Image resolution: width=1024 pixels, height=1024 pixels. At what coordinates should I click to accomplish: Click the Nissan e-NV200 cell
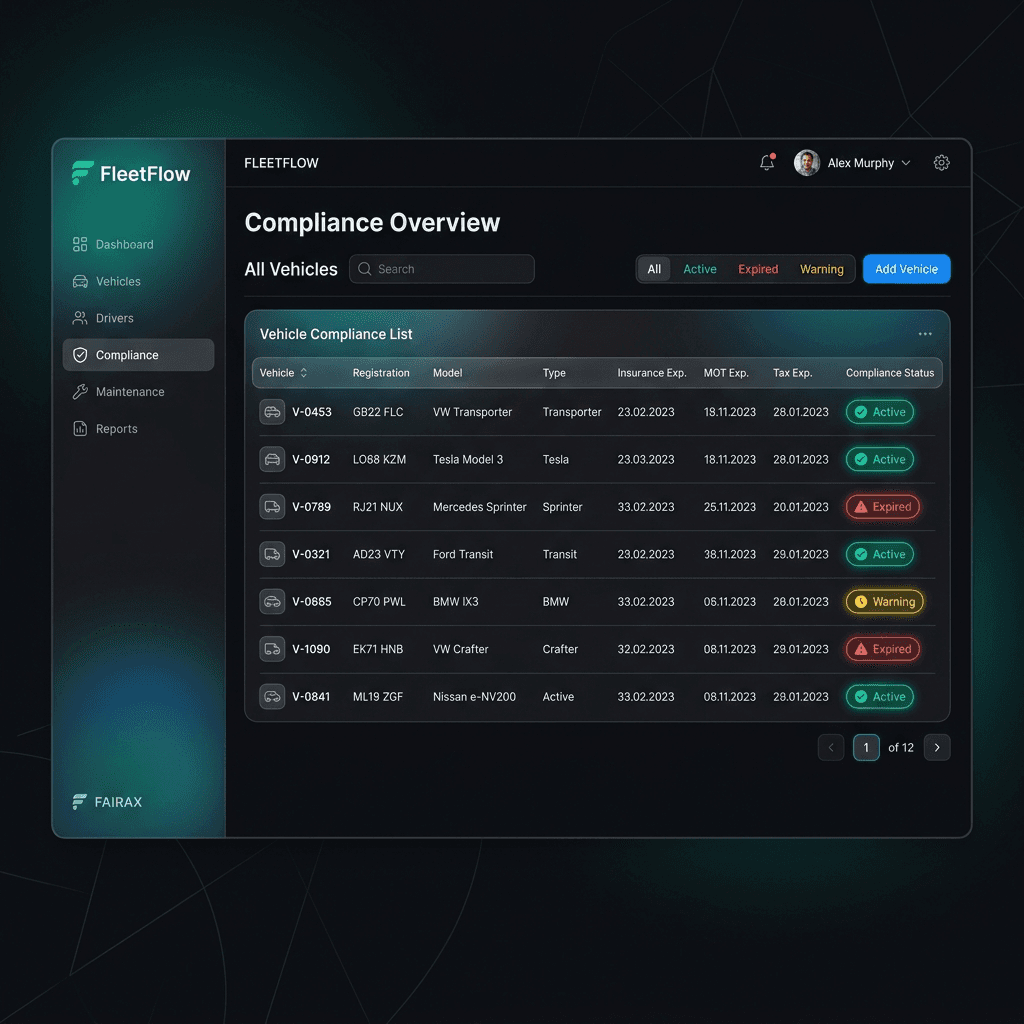[474, 696]
